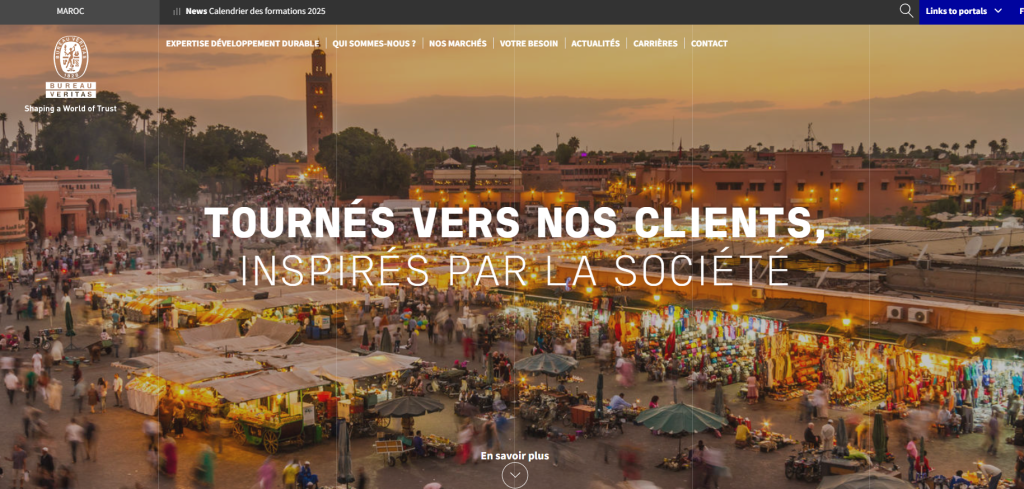Image resolution: width=1024 pixels, height=489 pixels.
Task: Click the circled down arrow icon
Action: coord(514,475)
